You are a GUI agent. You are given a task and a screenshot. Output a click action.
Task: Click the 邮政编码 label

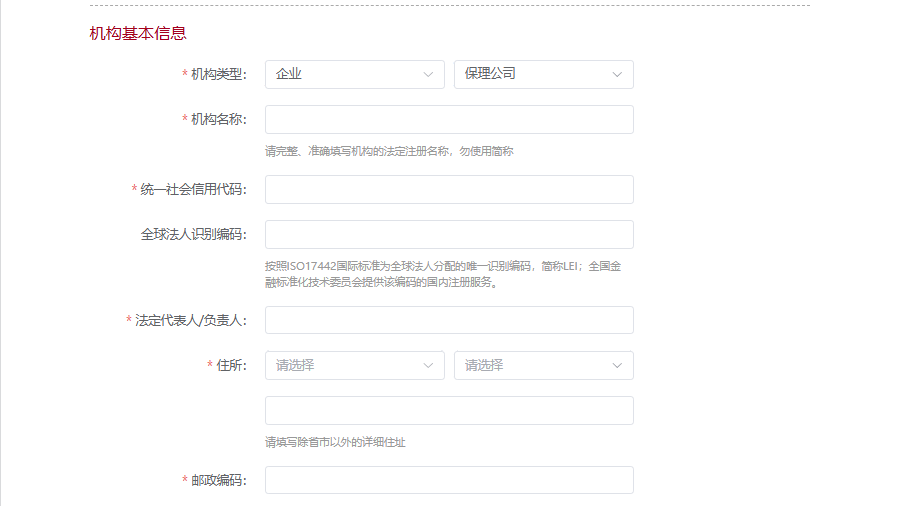tap(219, 480)
